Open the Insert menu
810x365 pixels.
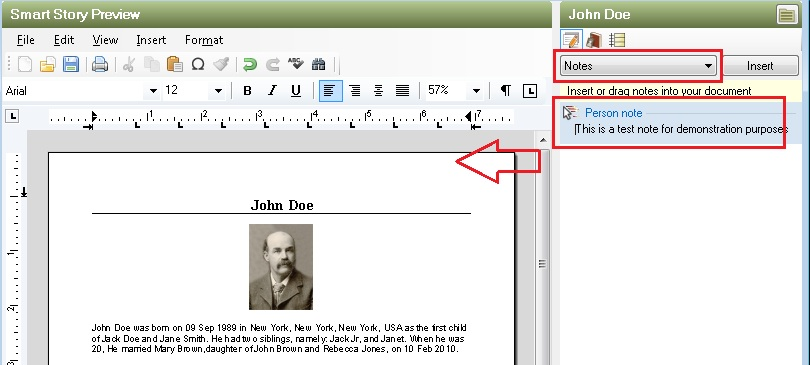pos(151,40)
